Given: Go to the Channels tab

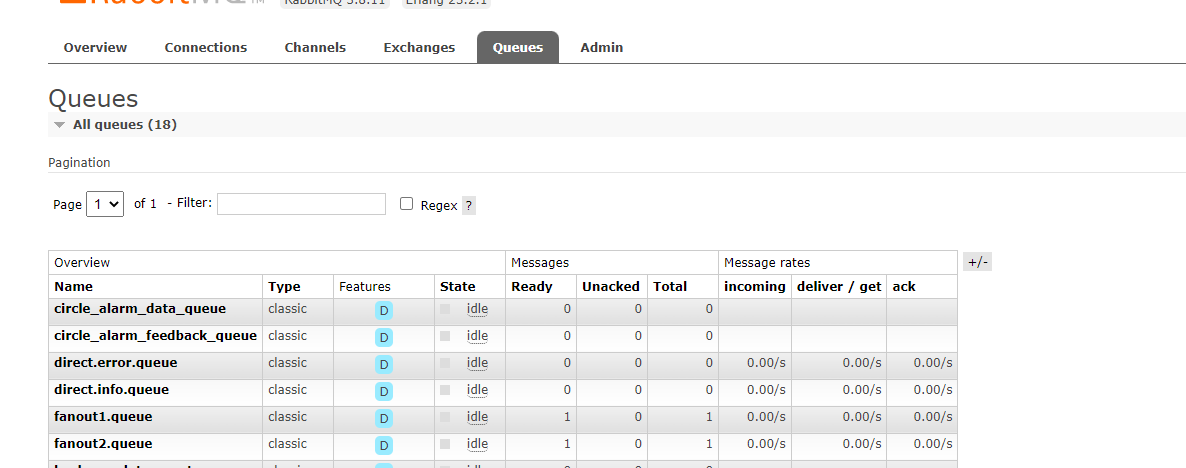Looking at the screenshot, I should [315, 47].
